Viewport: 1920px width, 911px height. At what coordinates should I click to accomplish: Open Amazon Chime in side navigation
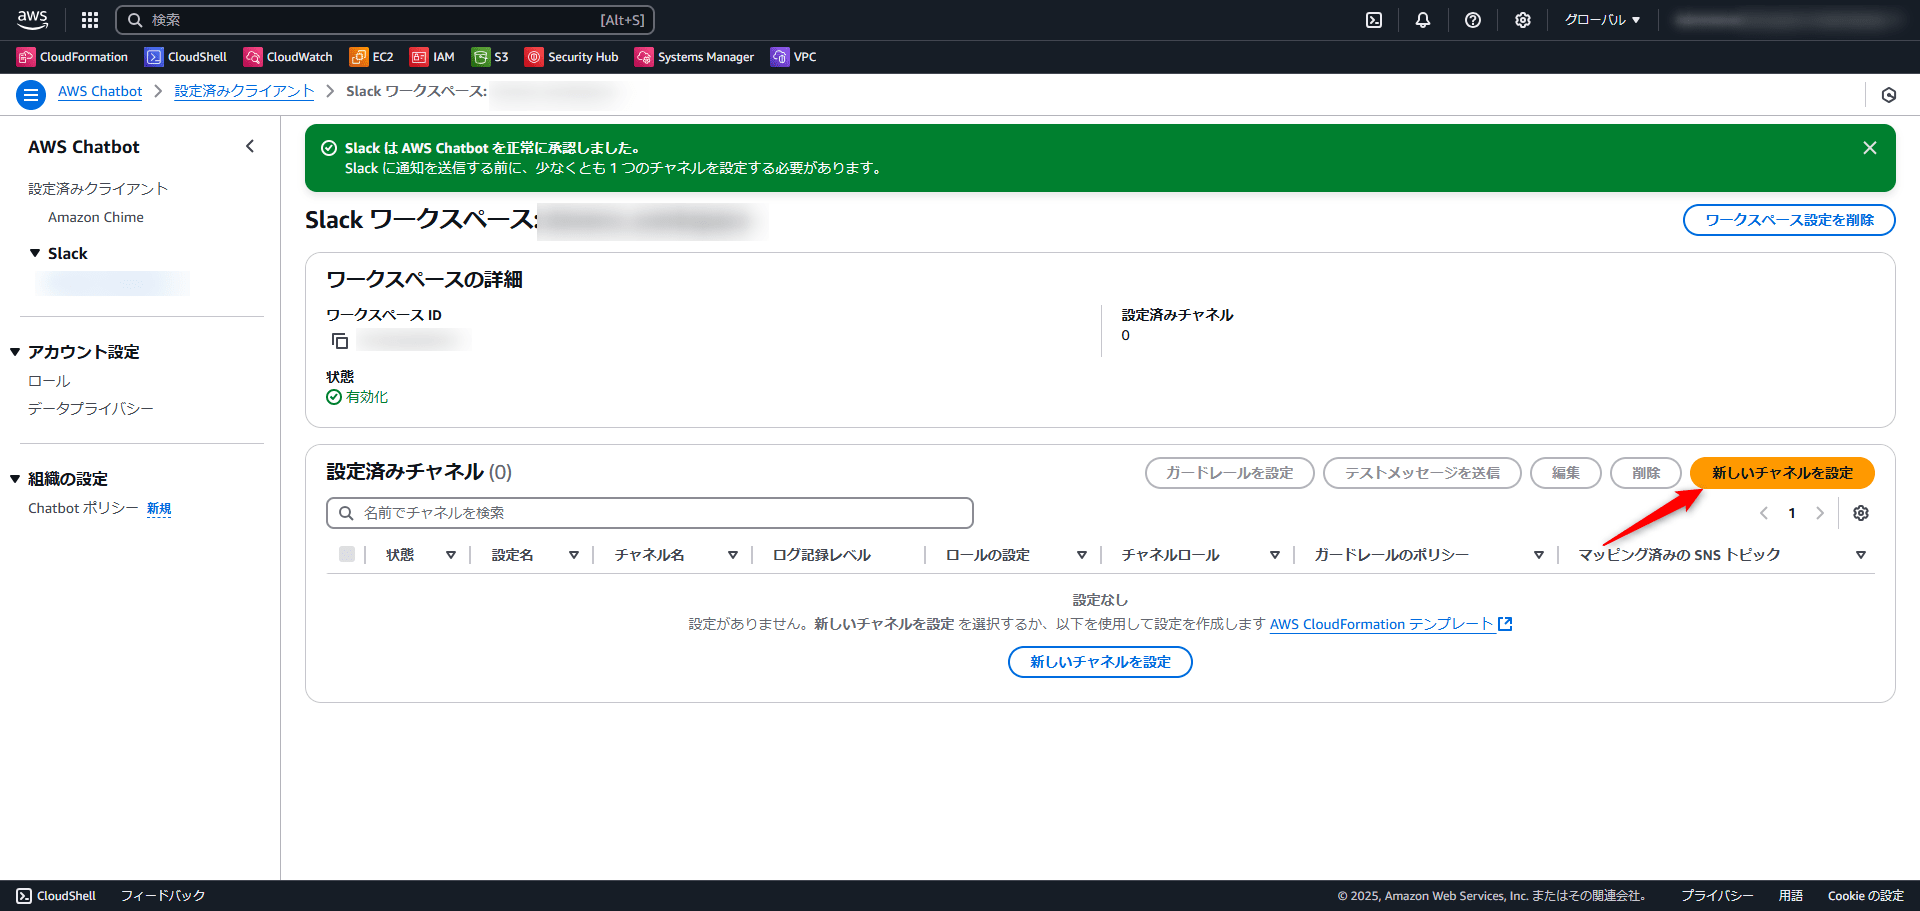coord(96,217)
